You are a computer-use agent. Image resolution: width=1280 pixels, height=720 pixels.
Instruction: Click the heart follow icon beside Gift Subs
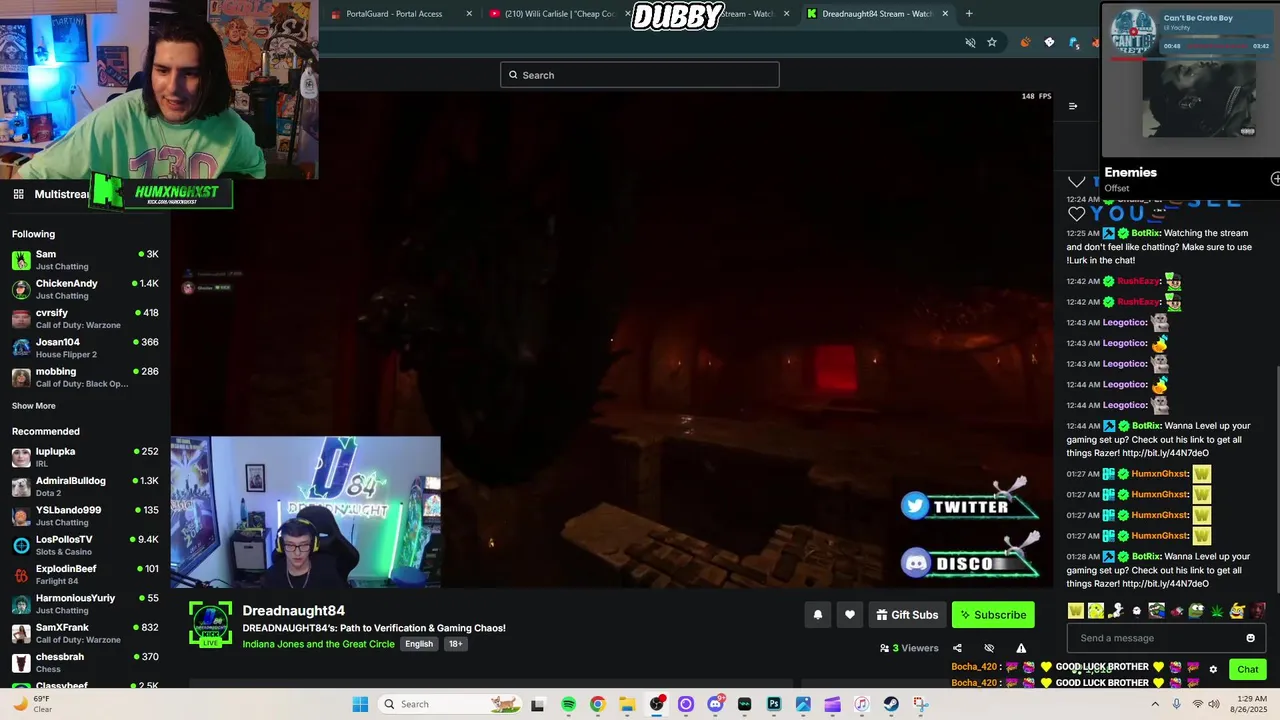click(850, 615)
